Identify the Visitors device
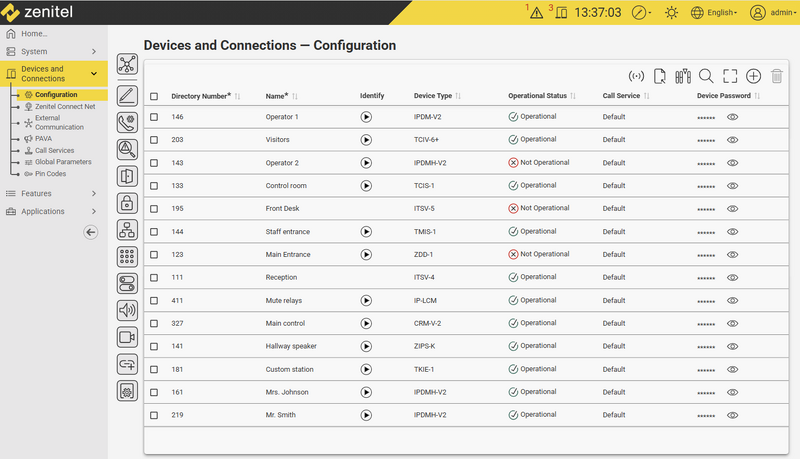The height and width of the screenshot is (459, 800). pyautogui.click(x=366, y=140)
